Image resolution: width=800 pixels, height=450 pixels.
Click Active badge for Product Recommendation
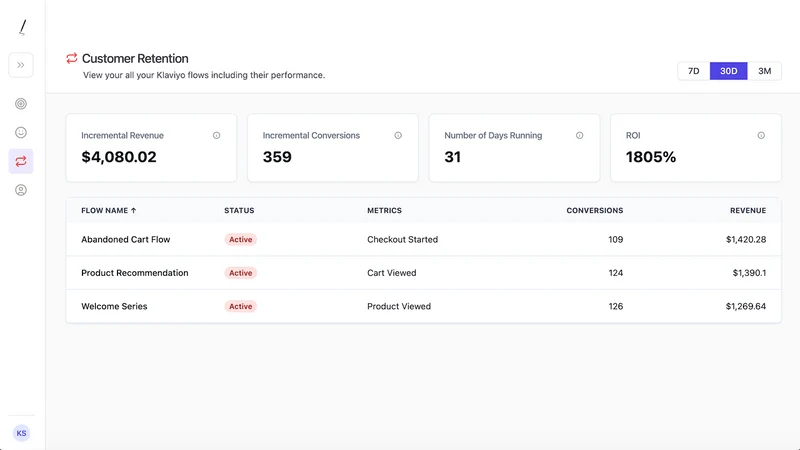[x=240, y=273]
